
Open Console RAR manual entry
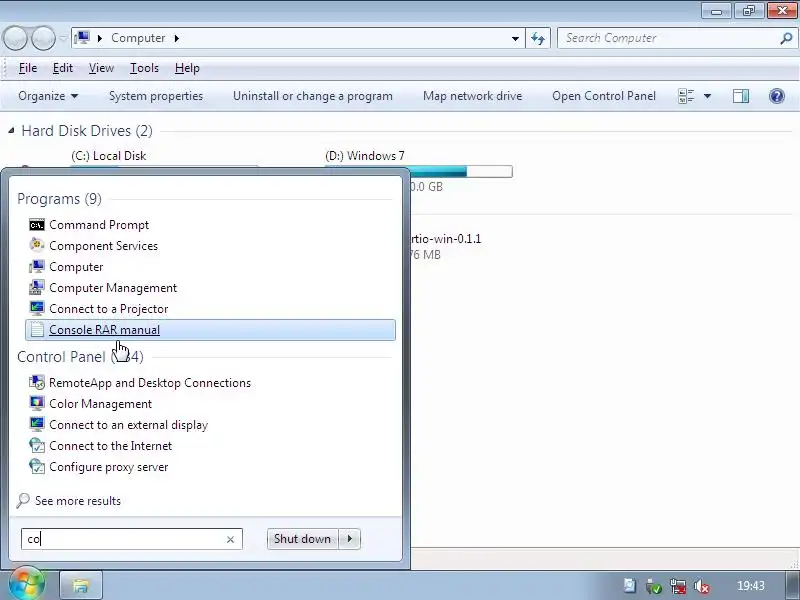[x=210, y=330]
